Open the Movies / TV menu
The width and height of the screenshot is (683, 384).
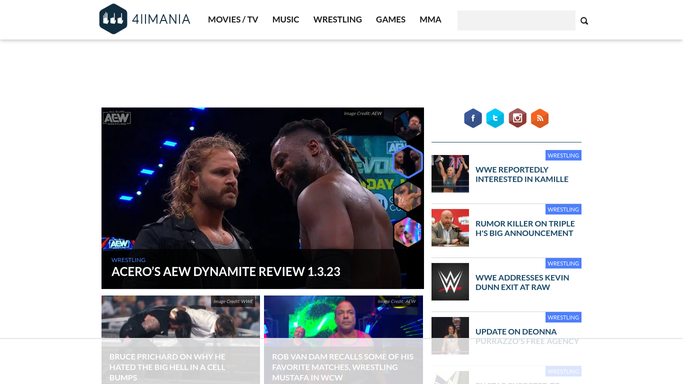pyautogui.click(x=233, y=20)
